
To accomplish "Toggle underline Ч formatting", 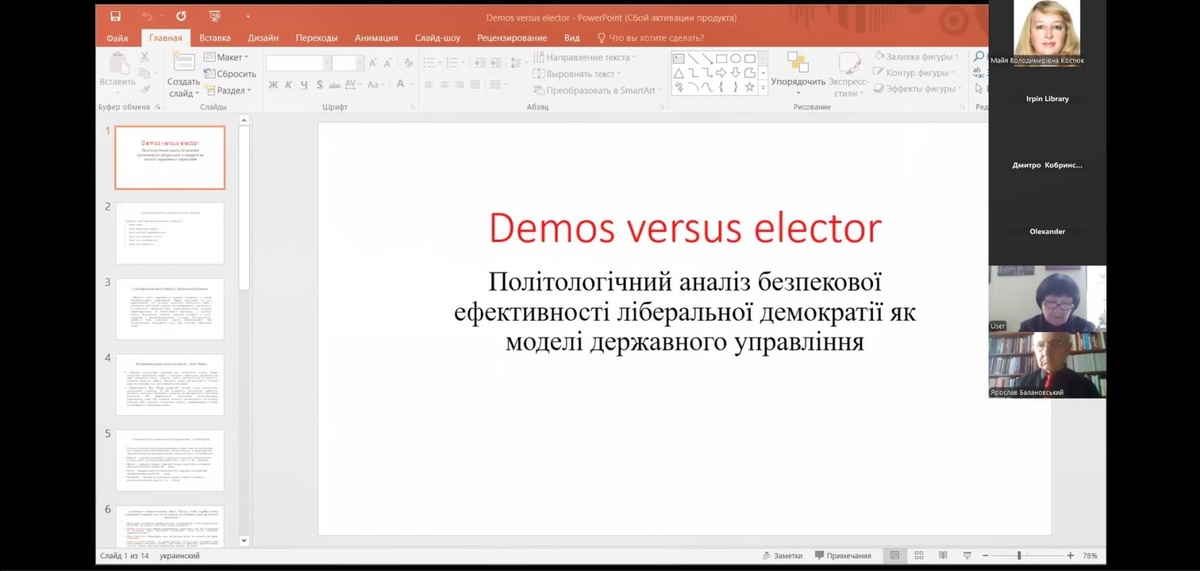I will 304,84.
